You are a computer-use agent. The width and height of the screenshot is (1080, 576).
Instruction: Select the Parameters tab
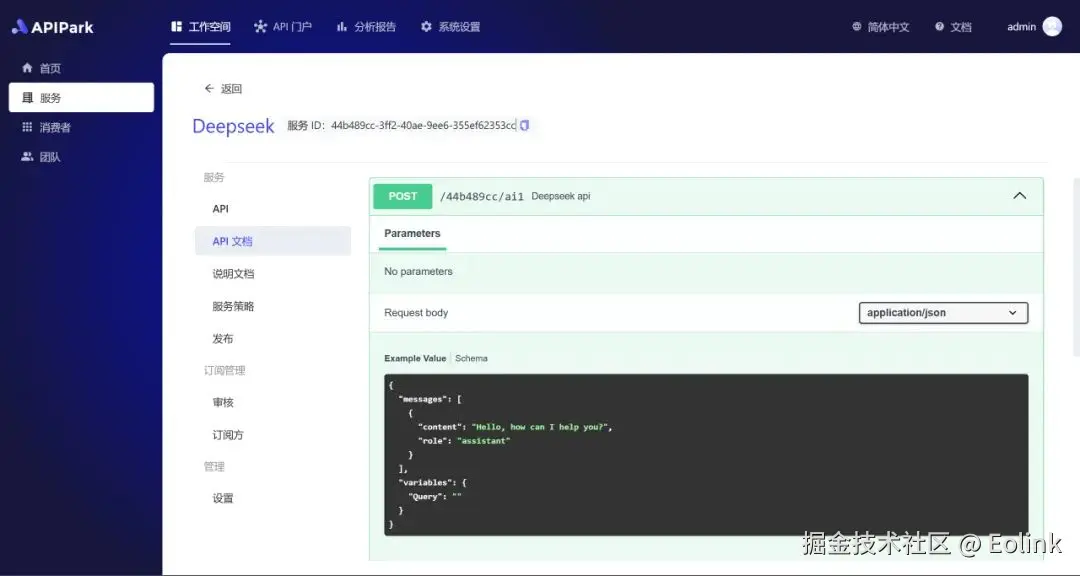411,234
